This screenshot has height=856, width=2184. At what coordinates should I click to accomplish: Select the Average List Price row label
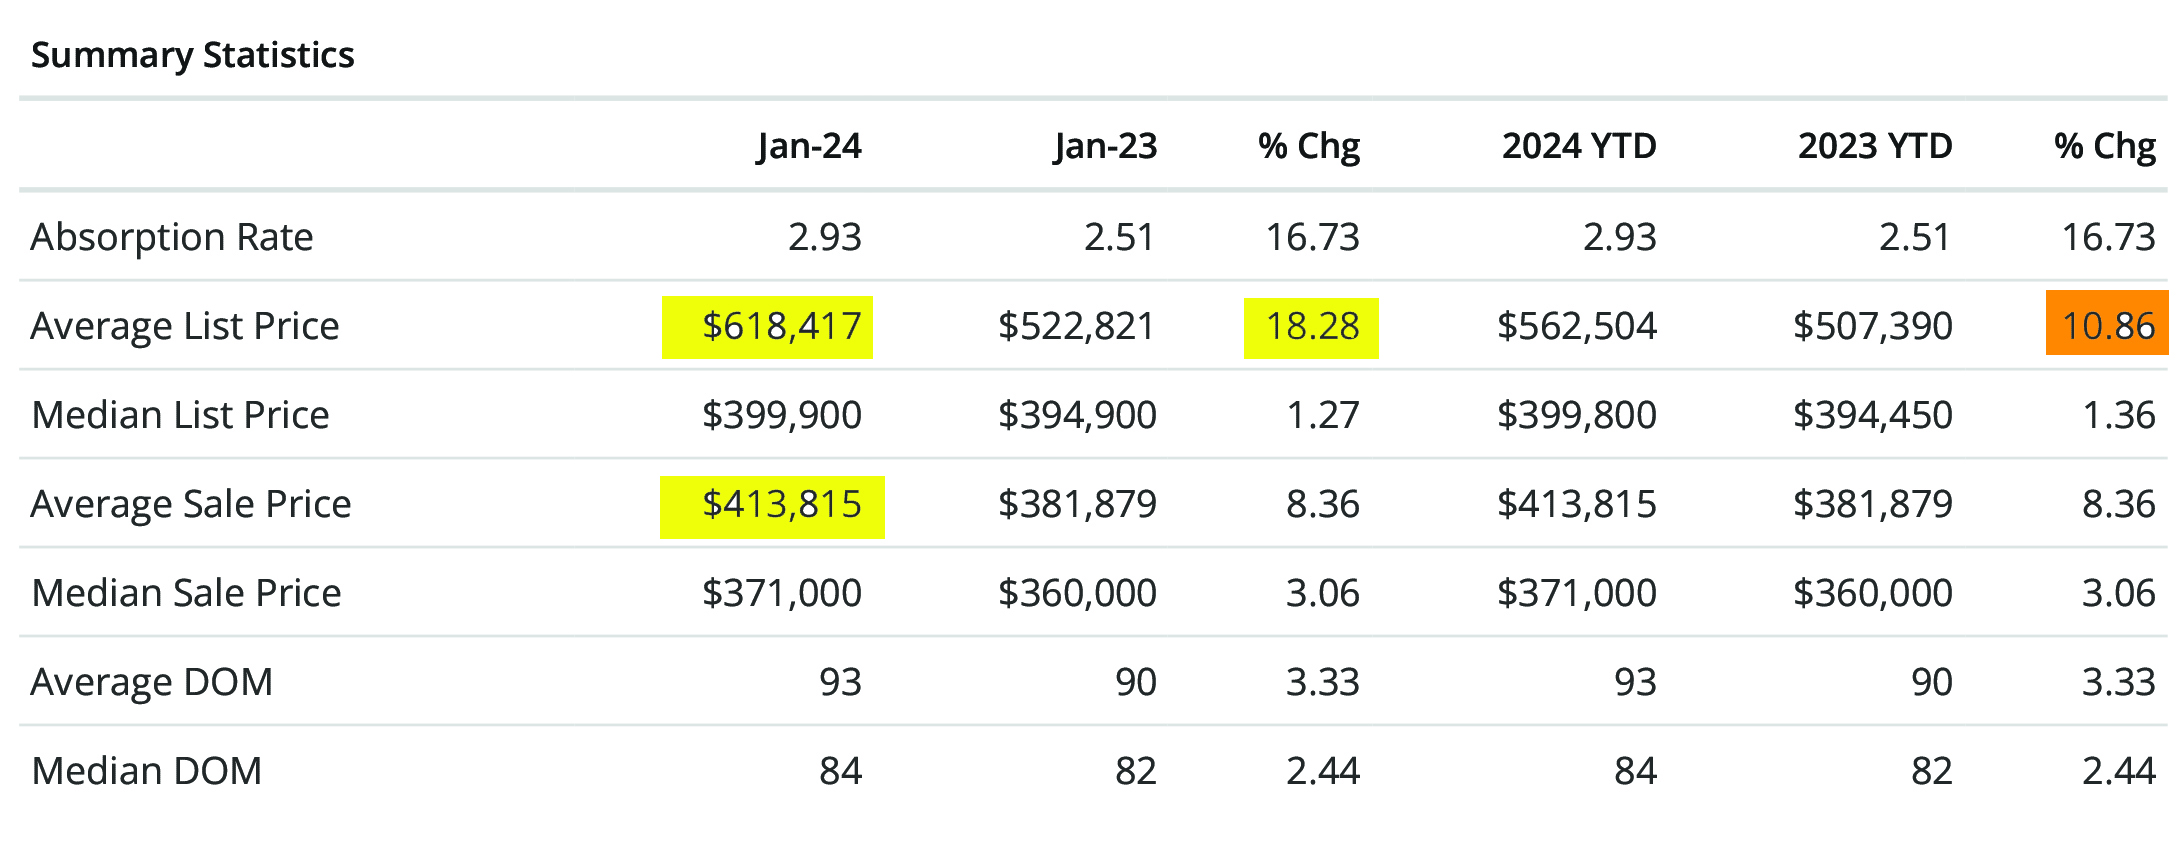(x=185, y=326)
